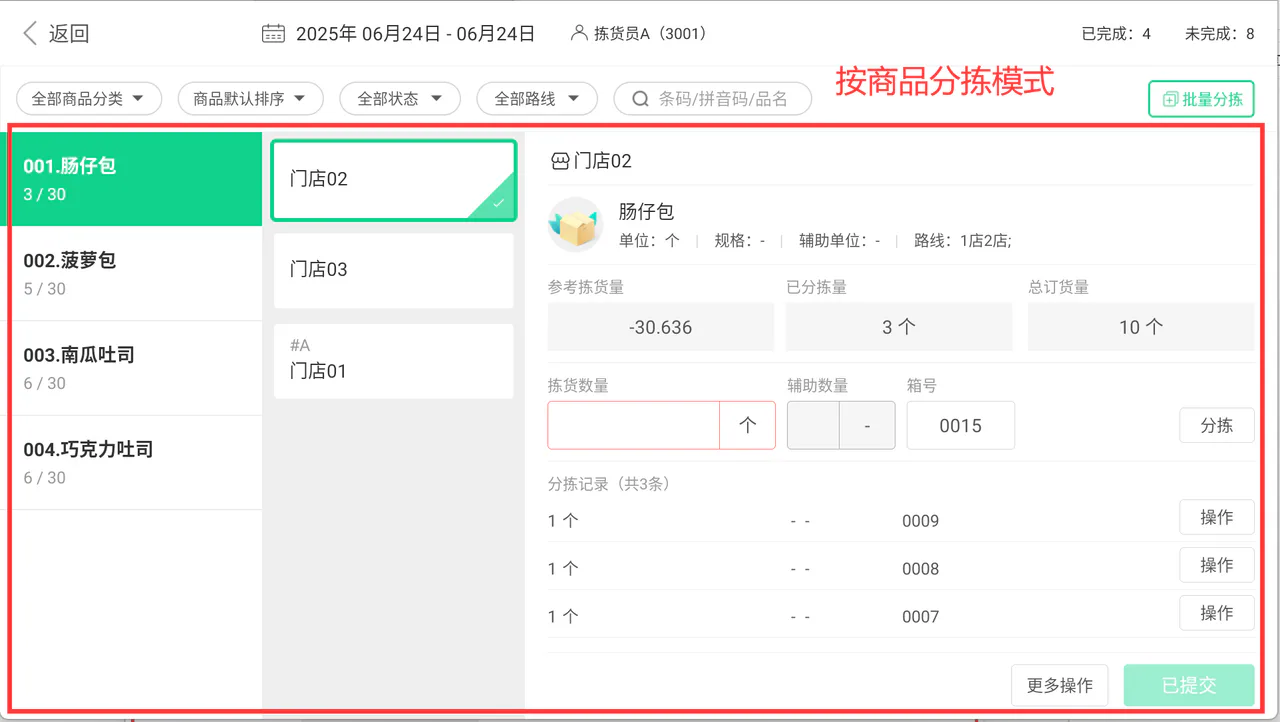Select store card 门店03

pos(394,270)
